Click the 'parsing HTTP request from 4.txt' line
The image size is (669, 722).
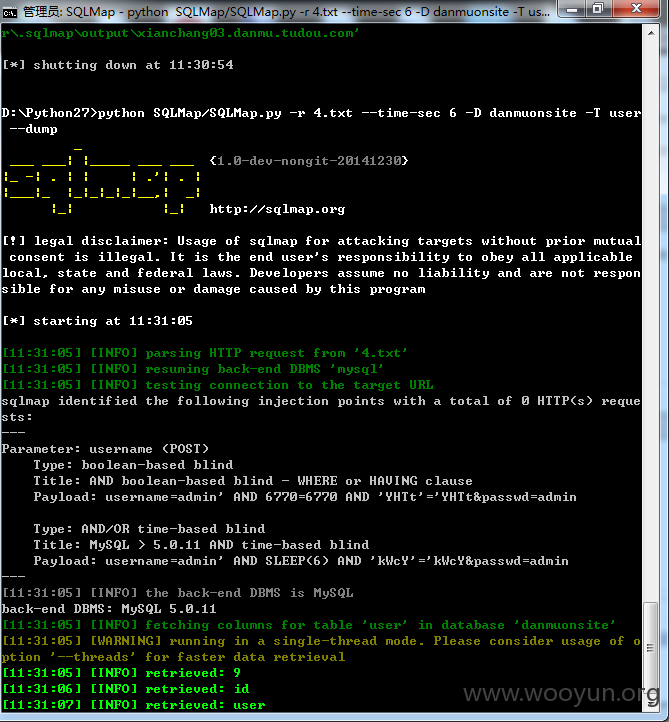(x=205, y=353)
